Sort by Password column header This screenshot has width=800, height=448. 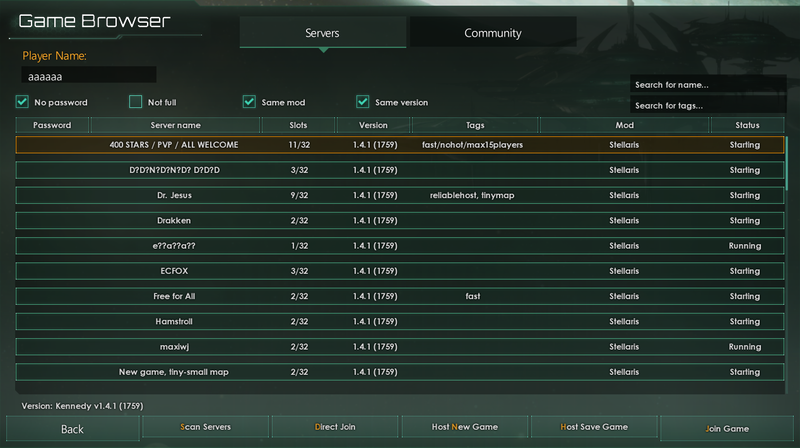click(52, 125)
